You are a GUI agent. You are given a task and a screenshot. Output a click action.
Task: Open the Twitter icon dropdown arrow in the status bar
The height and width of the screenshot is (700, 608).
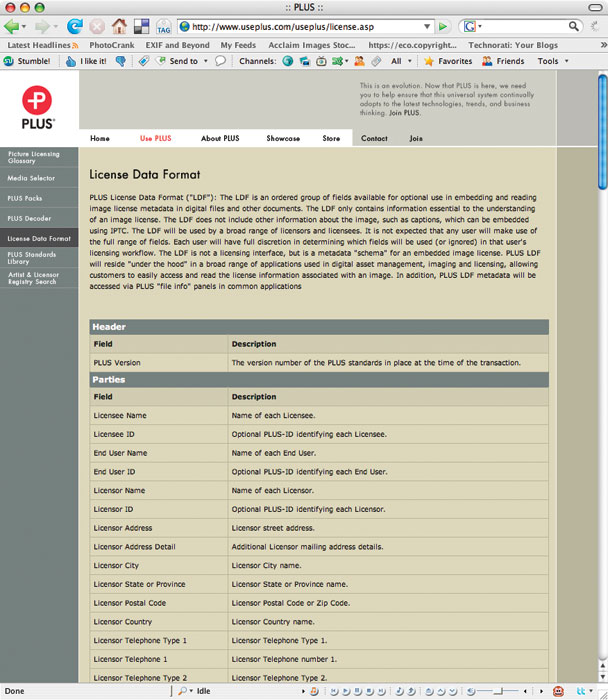click(x=591, y=691)
